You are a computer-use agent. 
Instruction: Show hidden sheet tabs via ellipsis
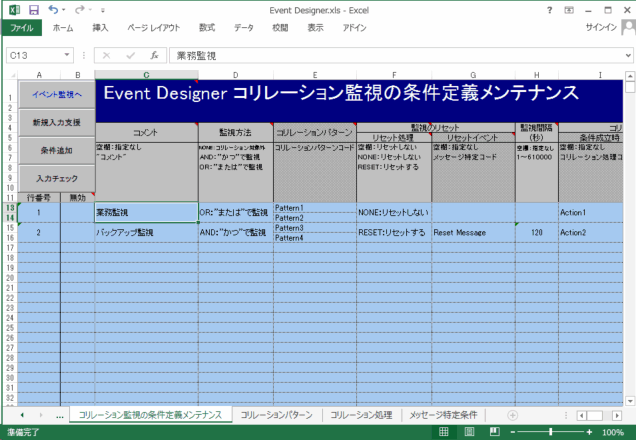click(x=60, y=416)
